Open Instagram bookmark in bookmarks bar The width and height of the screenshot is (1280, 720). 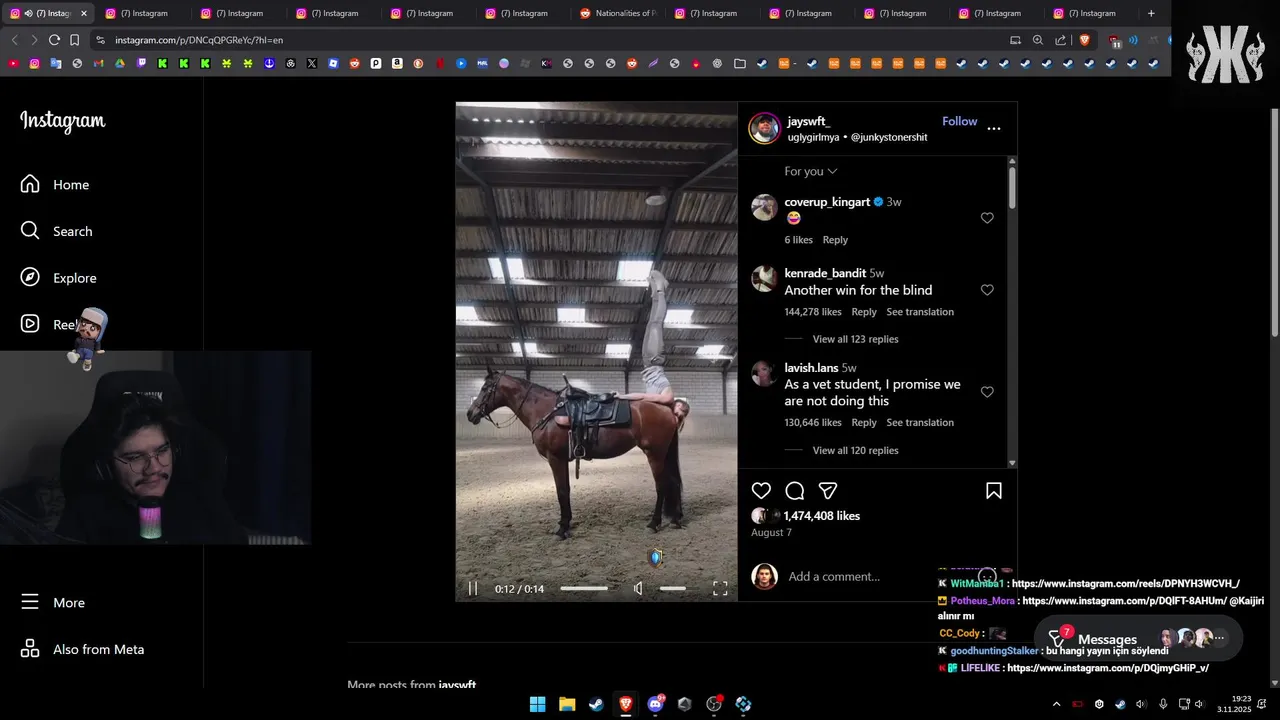(x=34, y=63)
